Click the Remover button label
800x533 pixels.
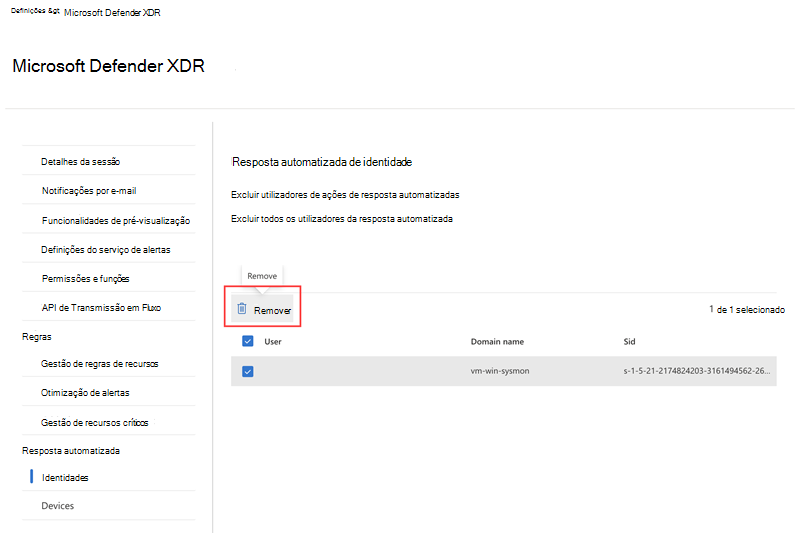click(272, 310)
